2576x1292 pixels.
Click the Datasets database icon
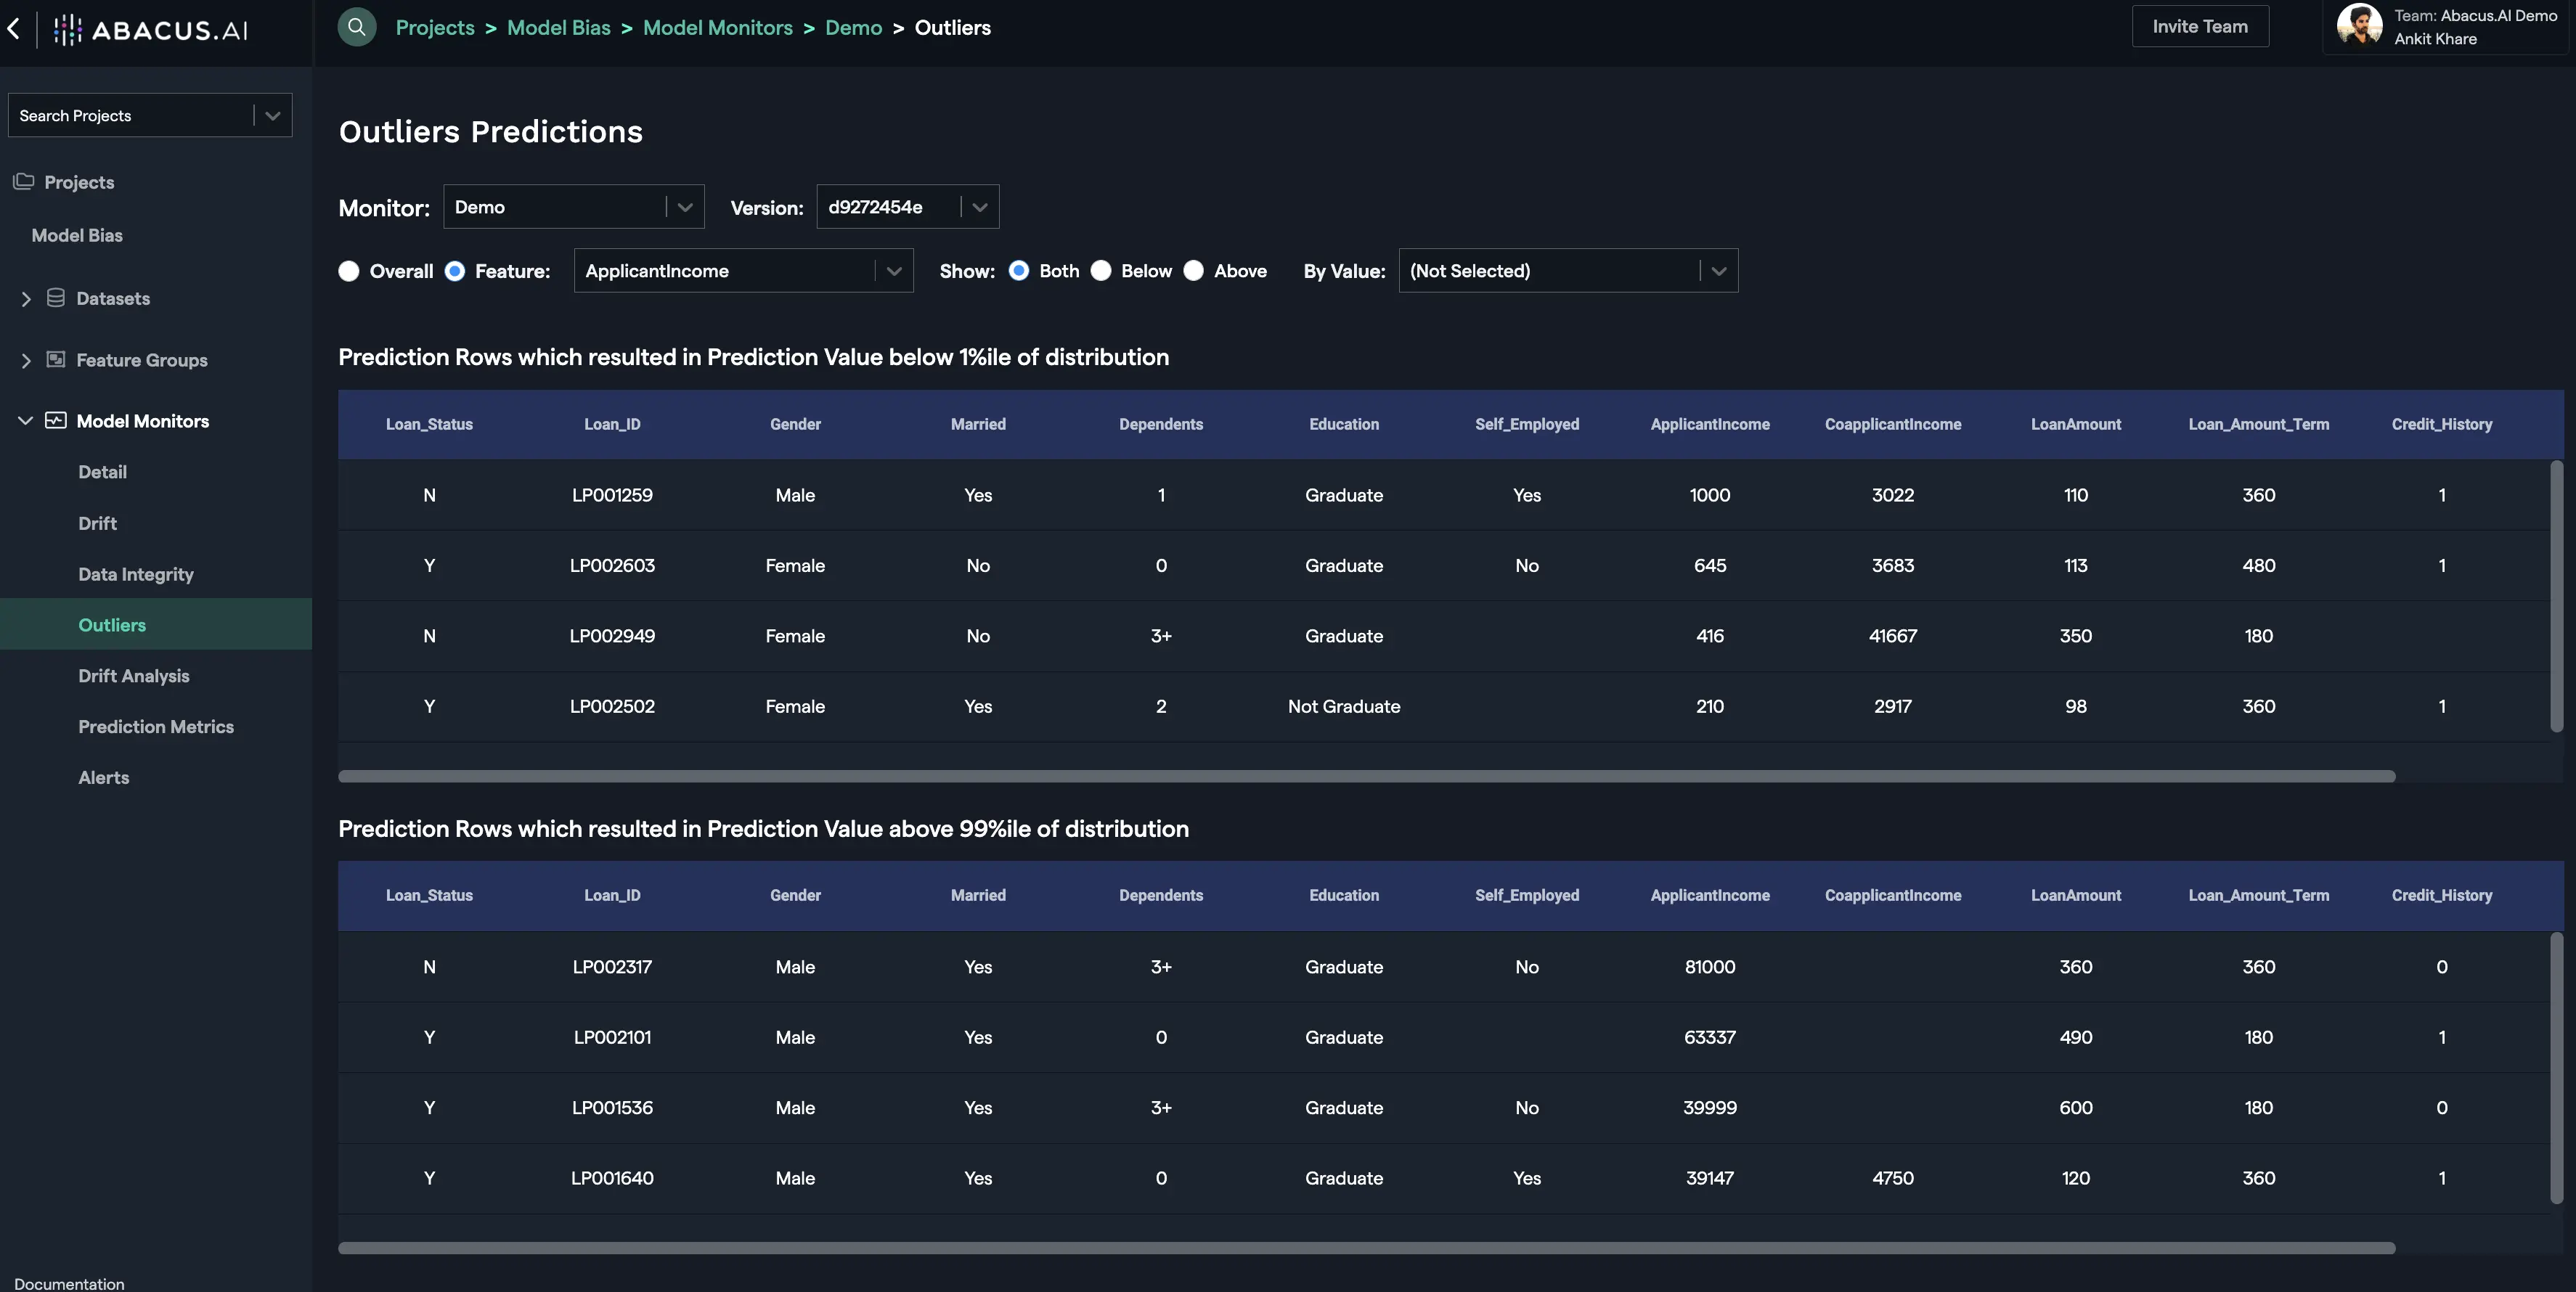56,298
